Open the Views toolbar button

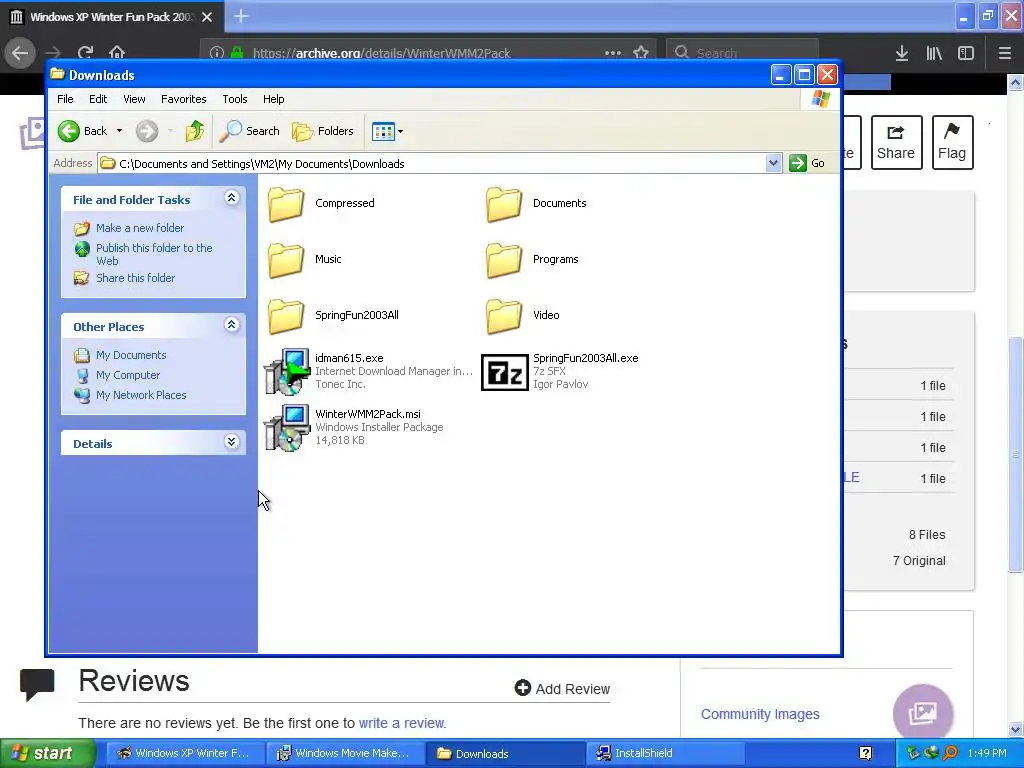click(383, 131)
